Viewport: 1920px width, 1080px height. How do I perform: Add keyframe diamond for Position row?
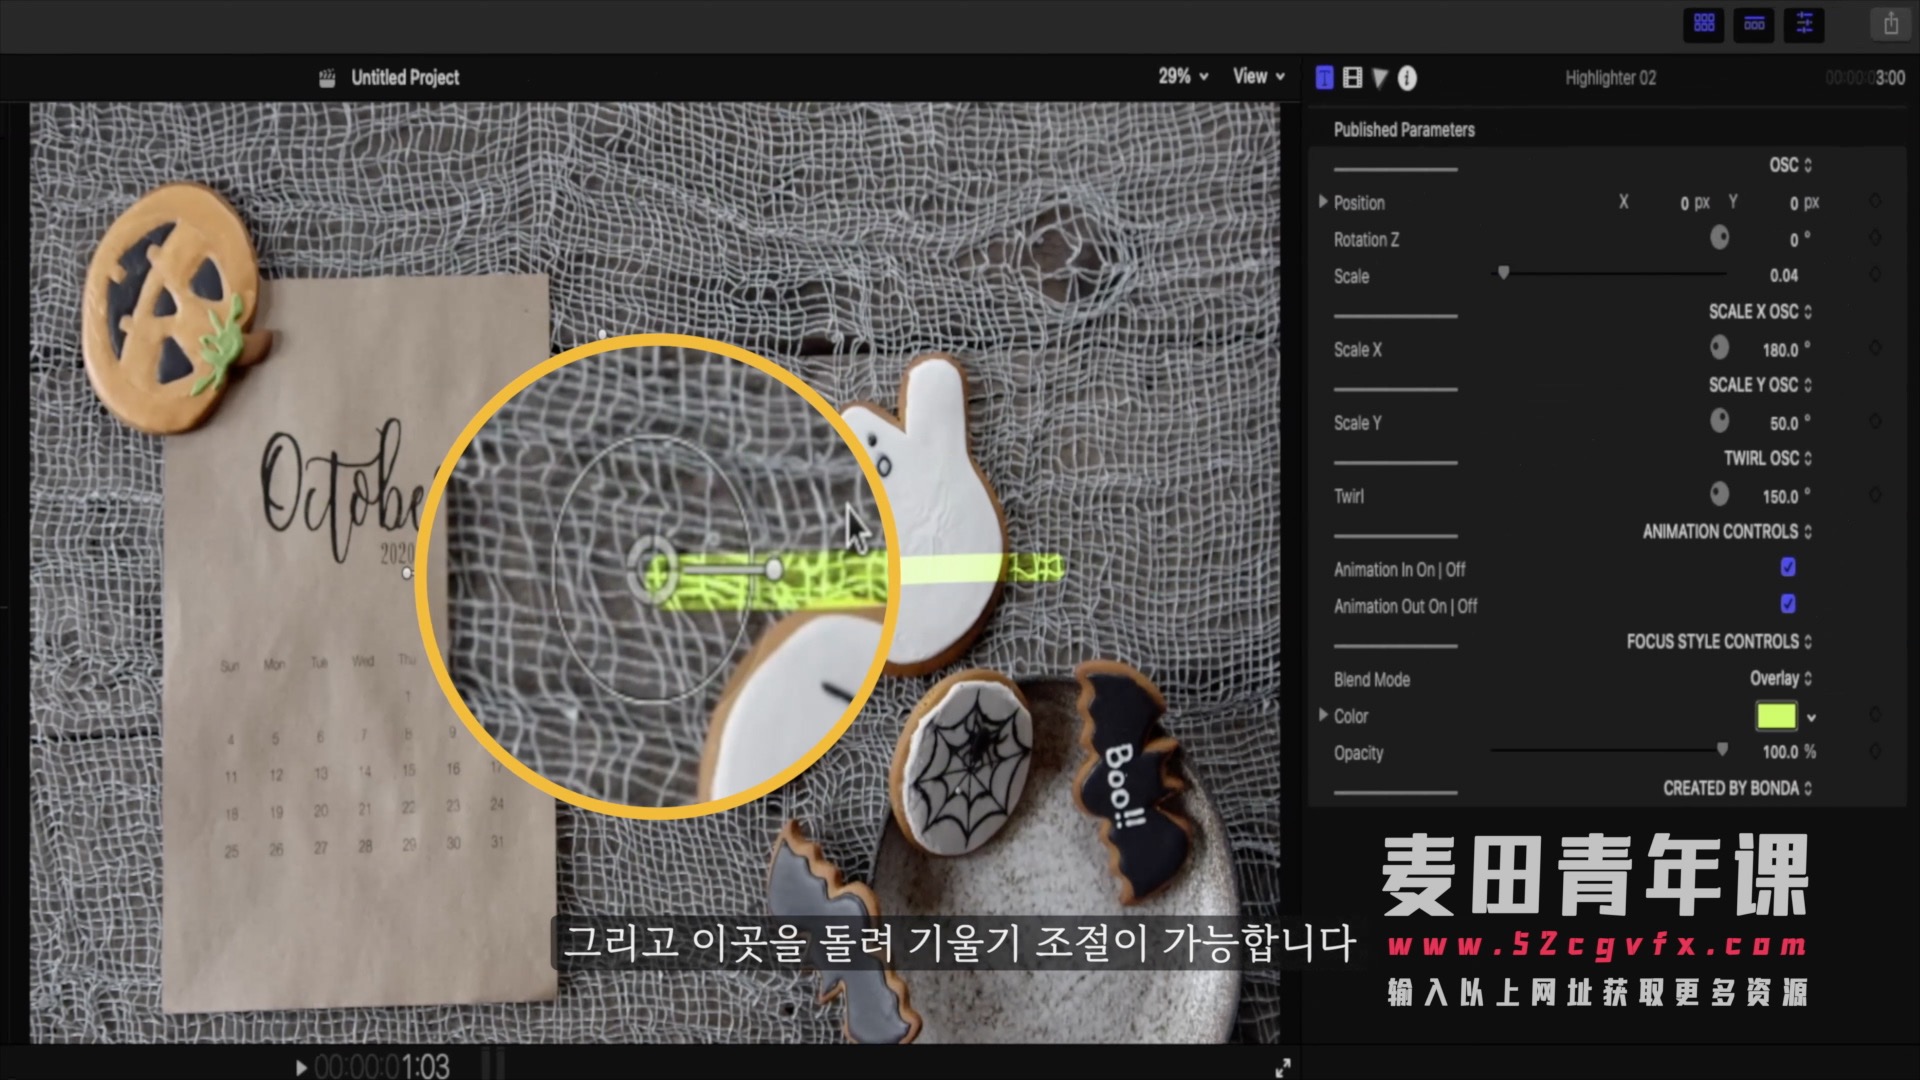pos(1875,202)
